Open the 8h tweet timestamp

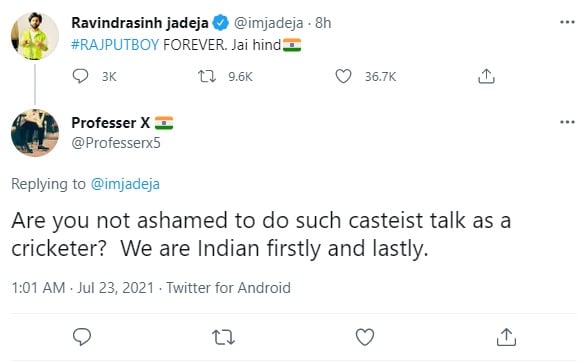(323, 23)
